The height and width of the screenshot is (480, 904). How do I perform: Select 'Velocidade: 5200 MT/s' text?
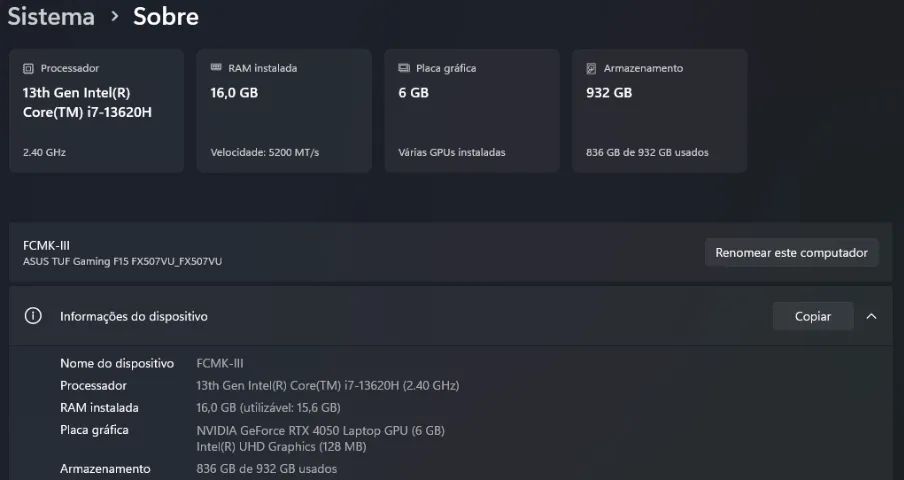265,153
